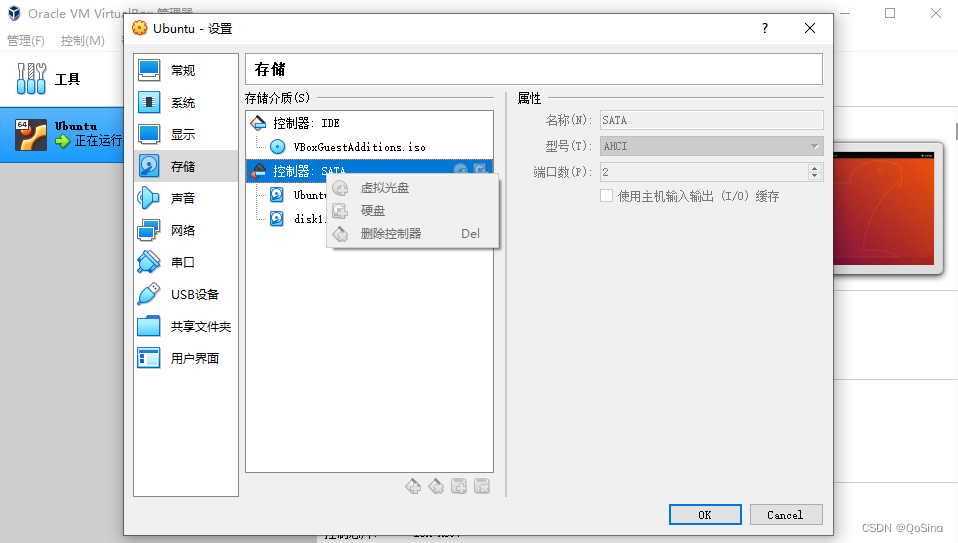Open the 用户界面 (User interface) category
The image size is (958, 543).
pyautogui.click(x=186, y=358)
